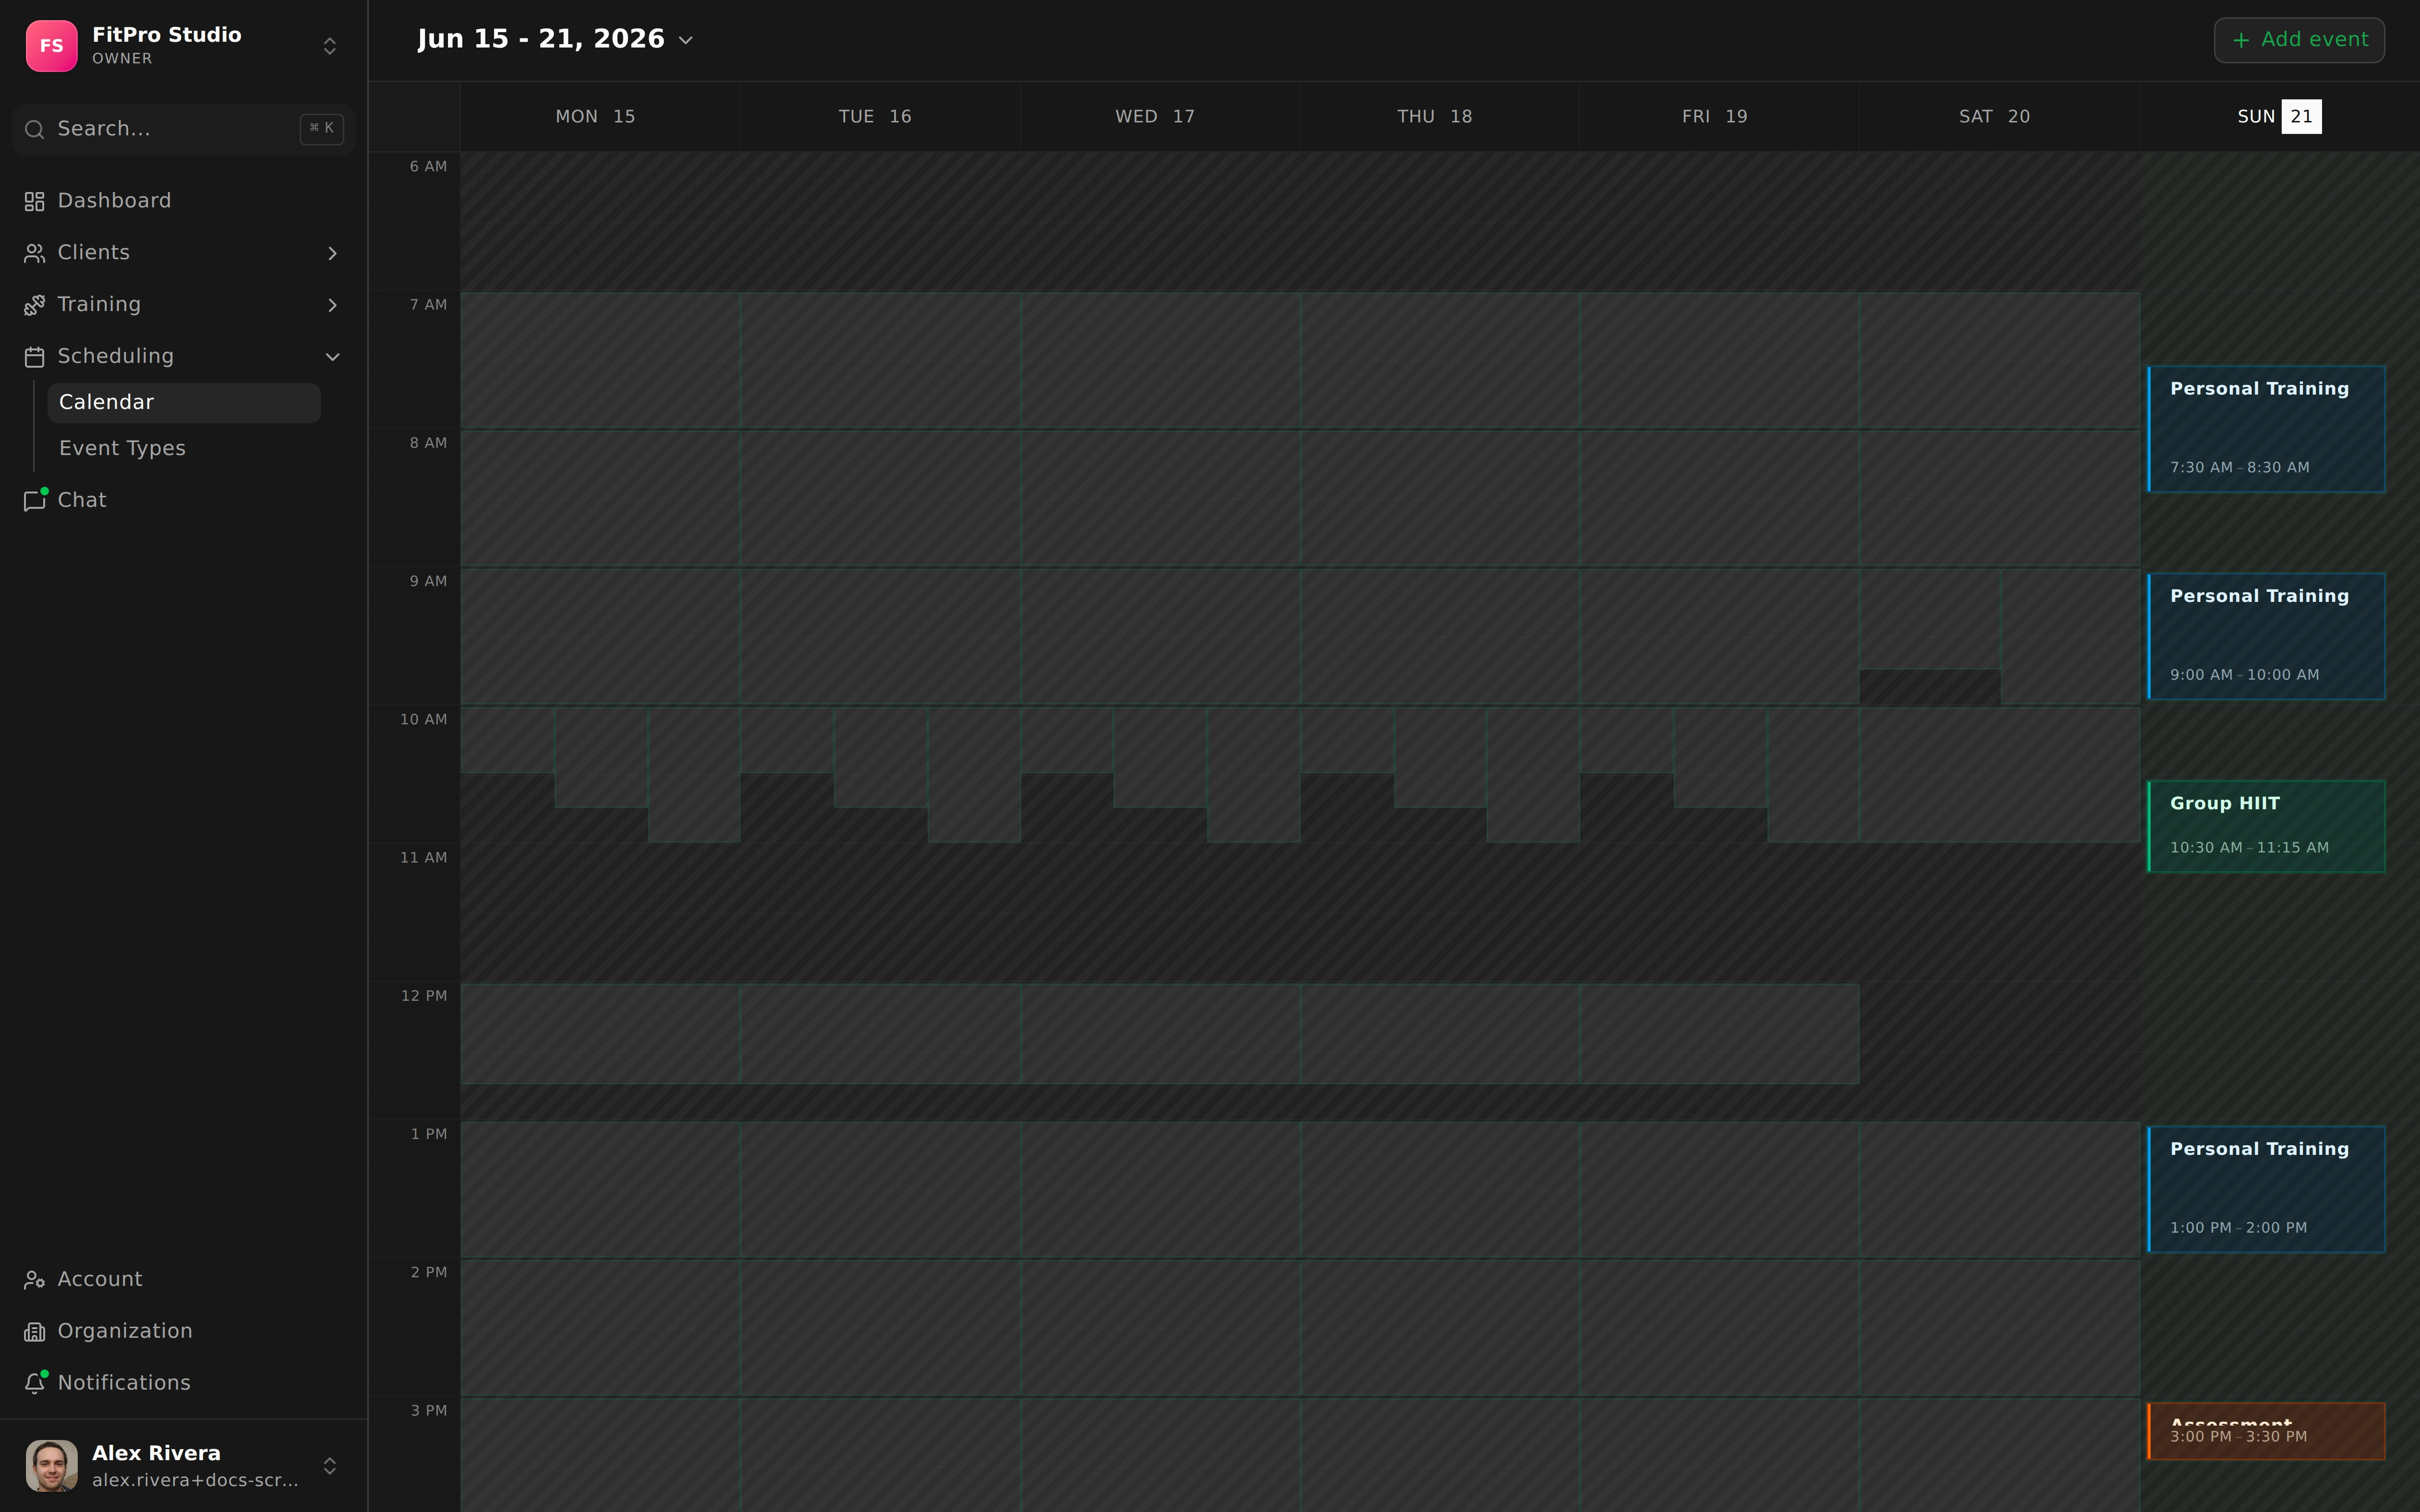Click the plus icon in Add event
Screen dimensions: 2420x1512
(2241, 40)
